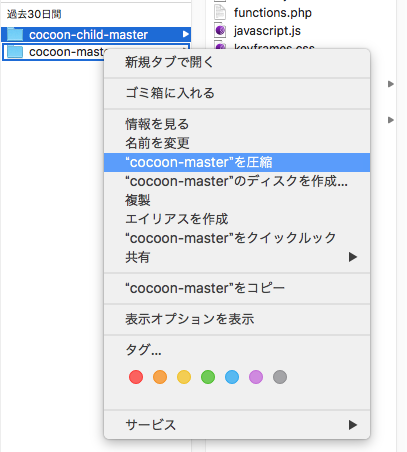The width and height of the screenshot is (407, 452).
Task: Select "表示オプションを表示" menu item
Action: coord(237,319)
